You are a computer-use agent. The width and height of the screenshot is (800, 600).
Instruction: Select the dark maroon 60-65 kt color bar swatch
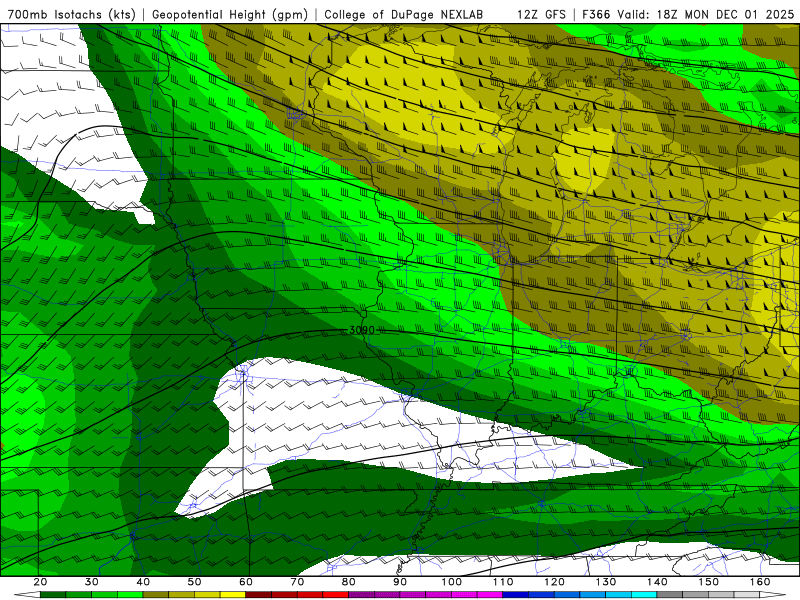[x=259, y=595]
